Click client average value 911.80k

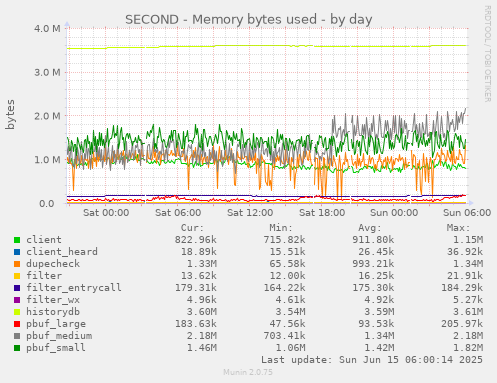pyautogui.click(x=373, y=240)
